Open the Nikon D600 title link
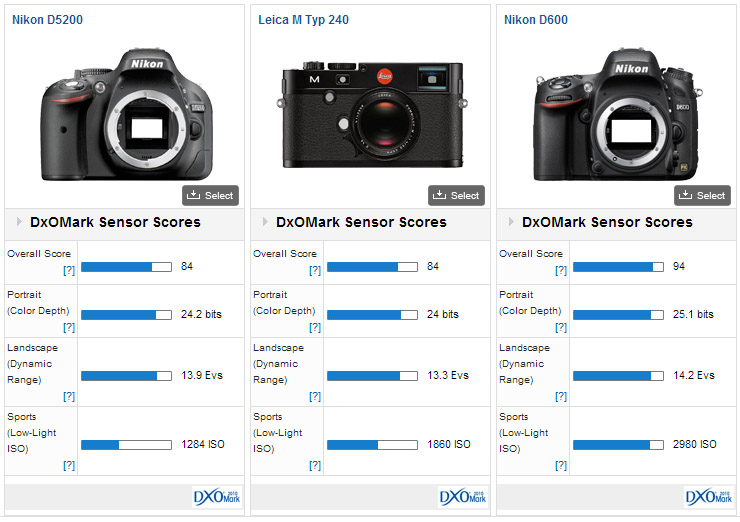This screenshot has width=740, height=522. (533, 20)
